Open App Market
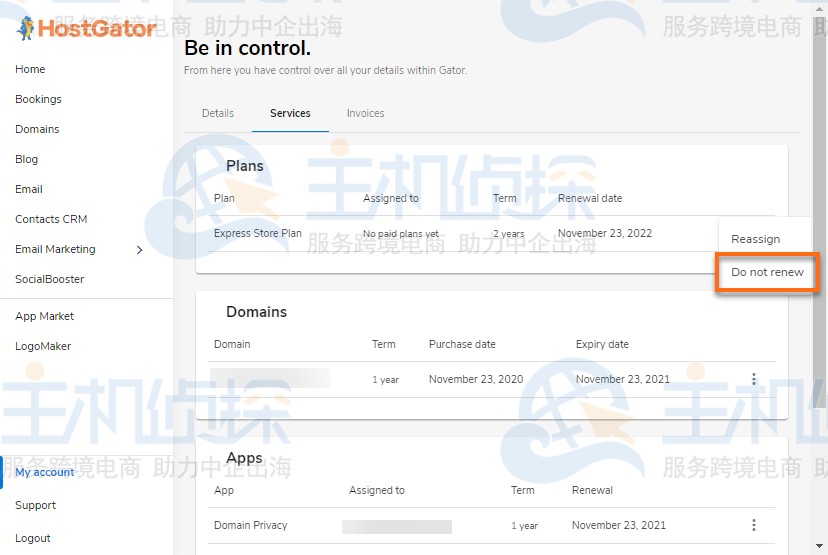Viewport: 828px width, 555px height. pos(44,316)
